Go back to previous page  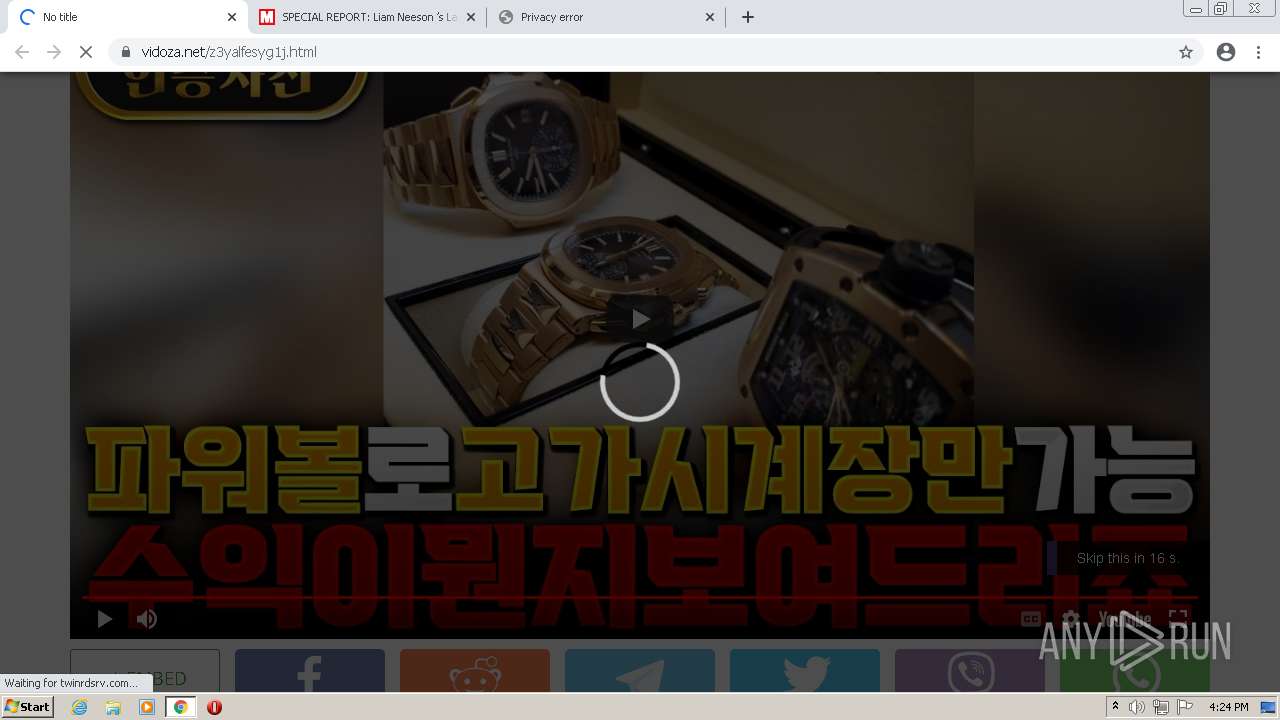point(22,52)
